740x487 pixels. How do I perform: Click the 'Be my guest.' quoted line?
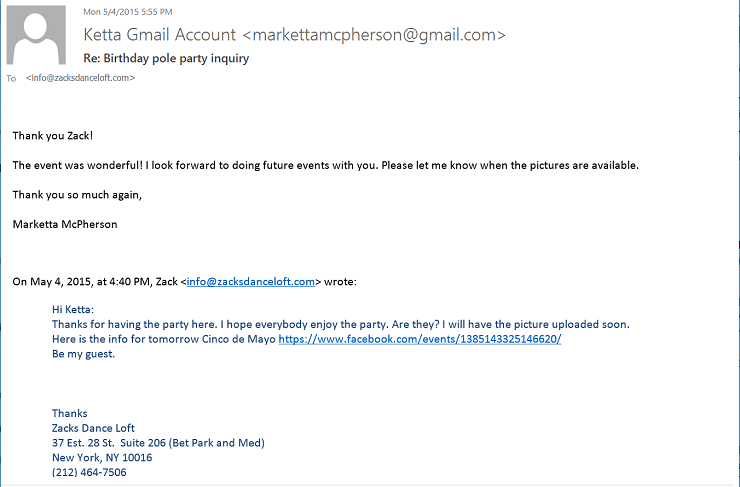click(84, 354)
